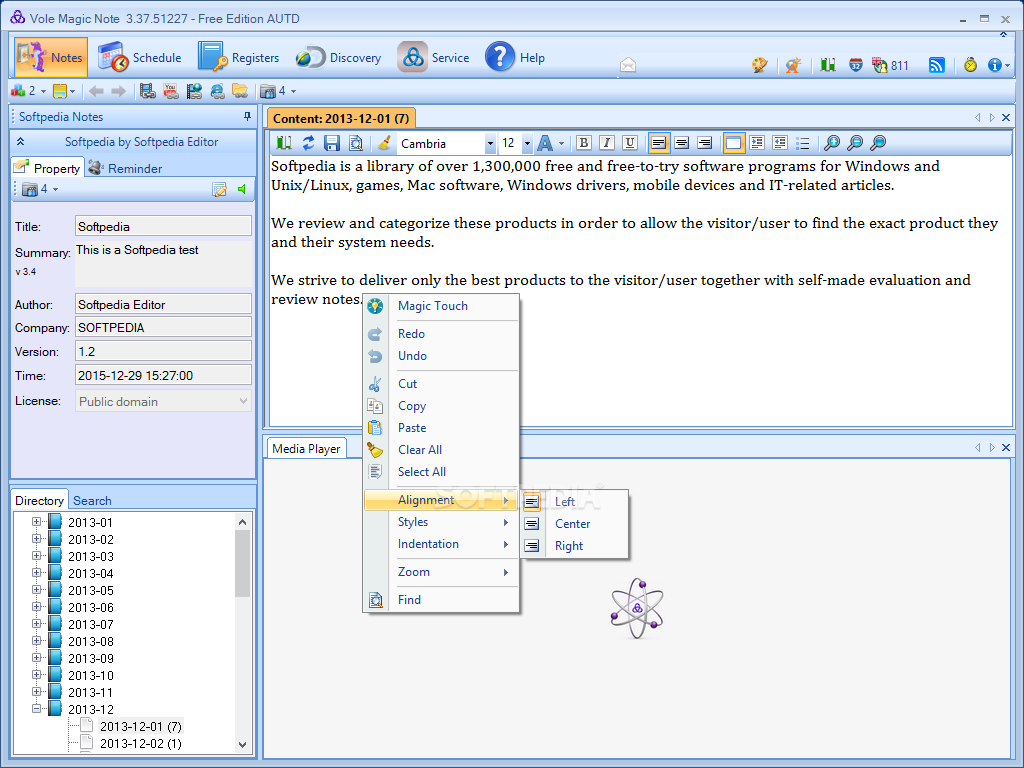
Task: Open the Zoom submenu
Action: tap(441, 572)
